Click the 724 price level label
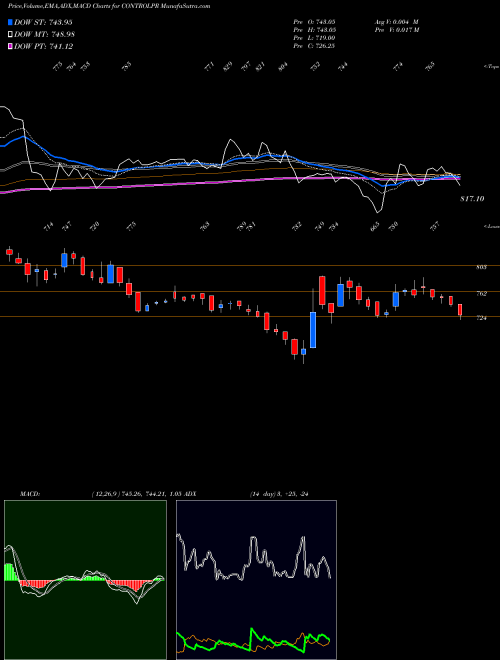The width and height of the screenshot is (500, 660). [481, 318]
